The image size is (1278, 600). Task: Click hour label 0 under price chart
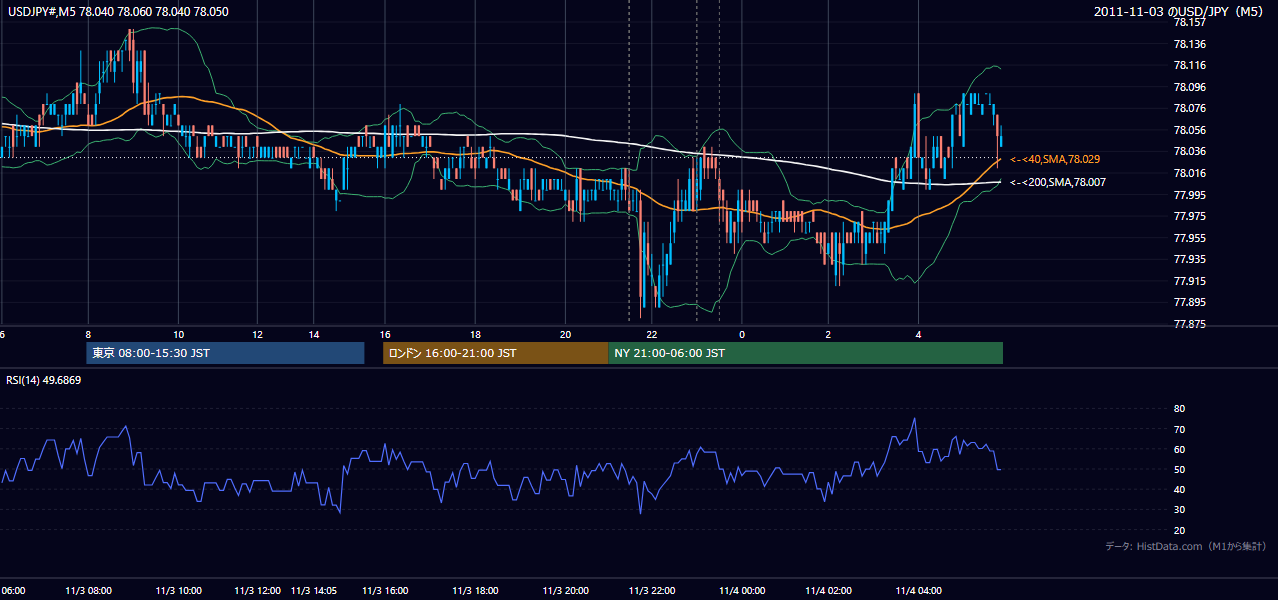coord(742,334)
